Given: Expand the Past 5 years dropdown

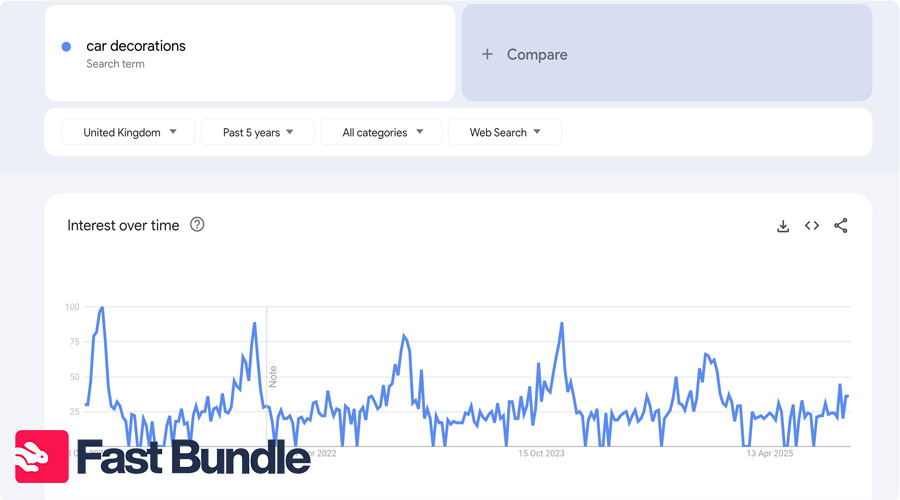Looking at the screenshot, I should pyautogui.click(x=258, y=132).
